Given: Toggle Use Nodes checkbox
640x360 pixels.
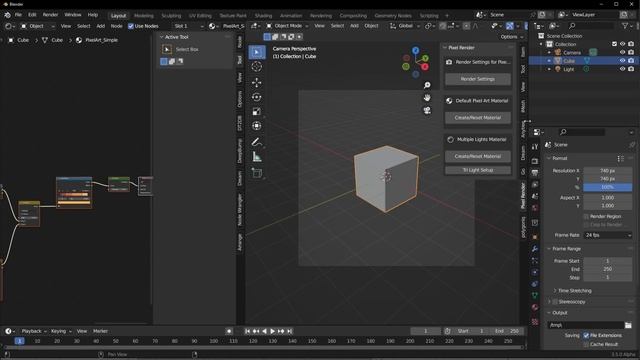Looking at the screenshot, I should (x=131, y=26).
